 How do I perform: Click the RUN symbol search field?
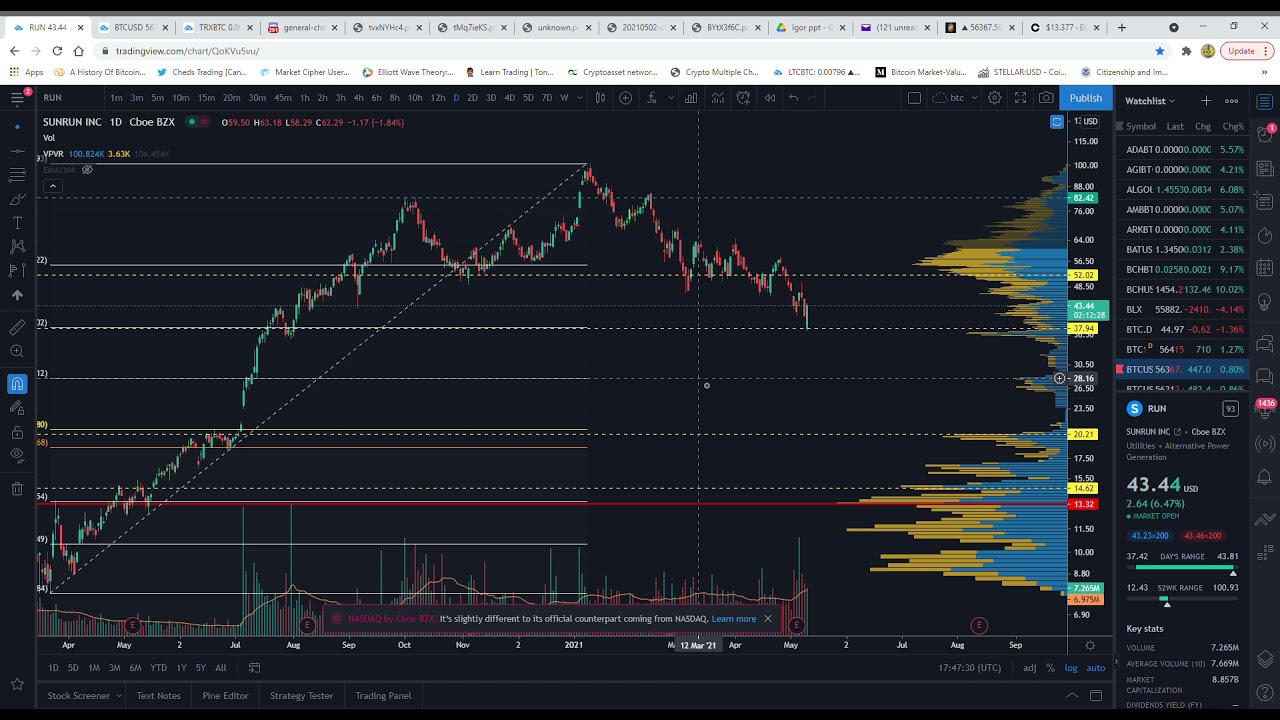click(70, 98)
